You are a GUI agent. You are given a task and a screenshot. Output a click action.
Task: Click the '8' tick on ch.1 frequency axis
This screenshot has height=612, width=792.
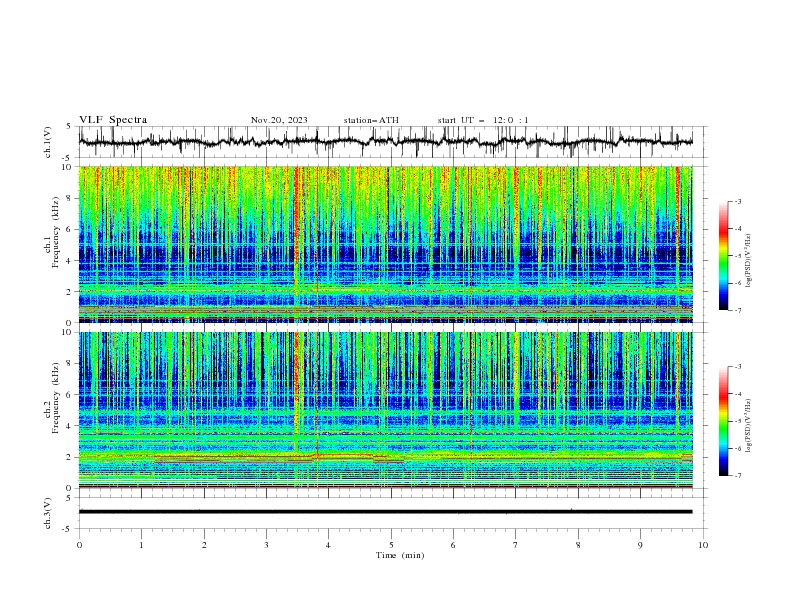70,198
